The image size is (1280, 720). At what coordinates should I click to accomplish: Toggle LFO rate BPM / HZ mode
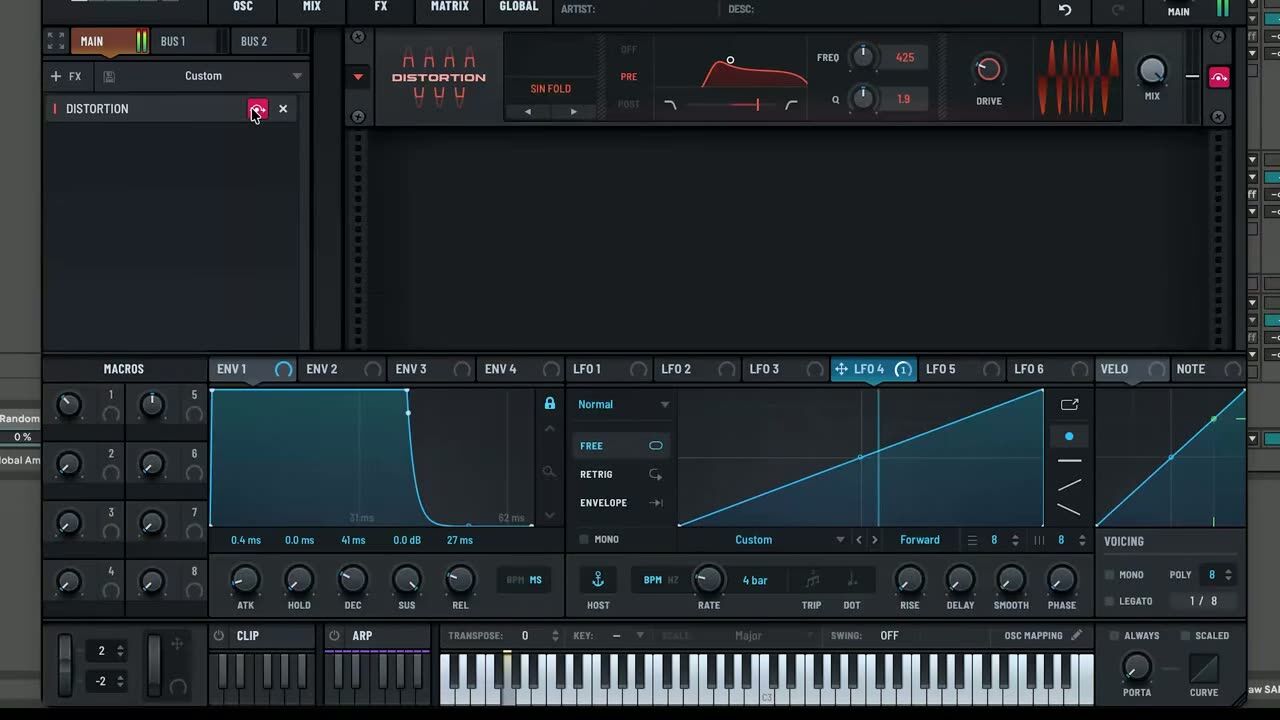click(x=661, y=580)
